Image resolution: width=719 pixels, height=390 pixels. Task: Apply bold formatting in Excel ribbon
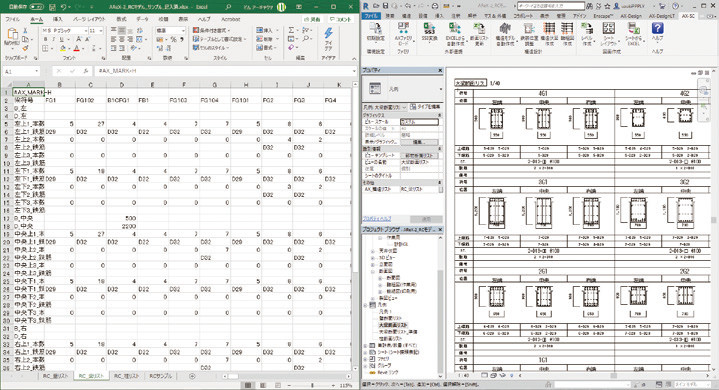[x=45, y=39]
